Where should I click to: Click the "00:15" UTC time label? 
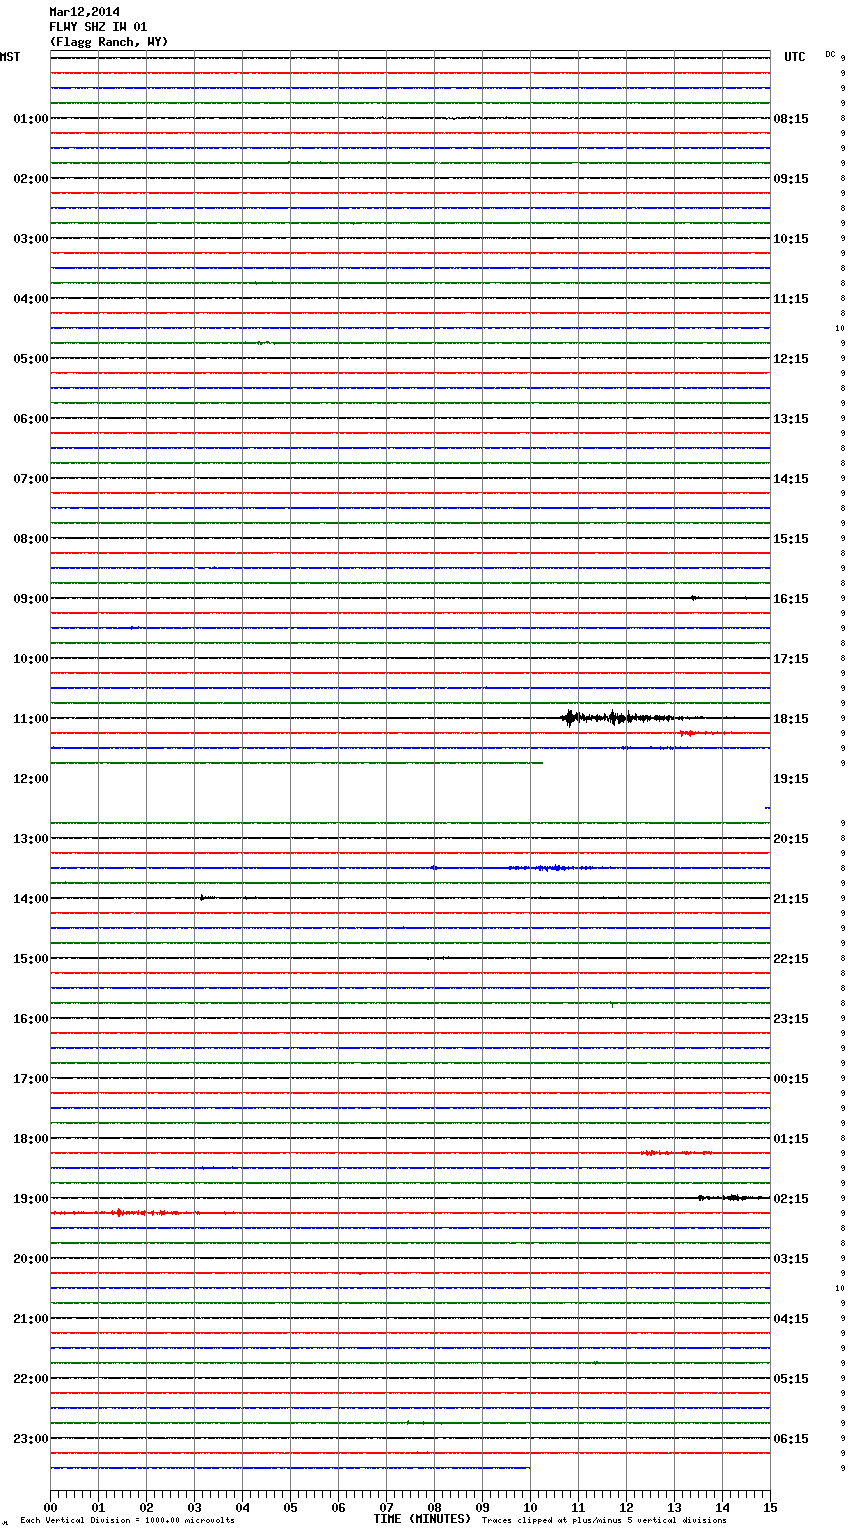point(791,1079)
